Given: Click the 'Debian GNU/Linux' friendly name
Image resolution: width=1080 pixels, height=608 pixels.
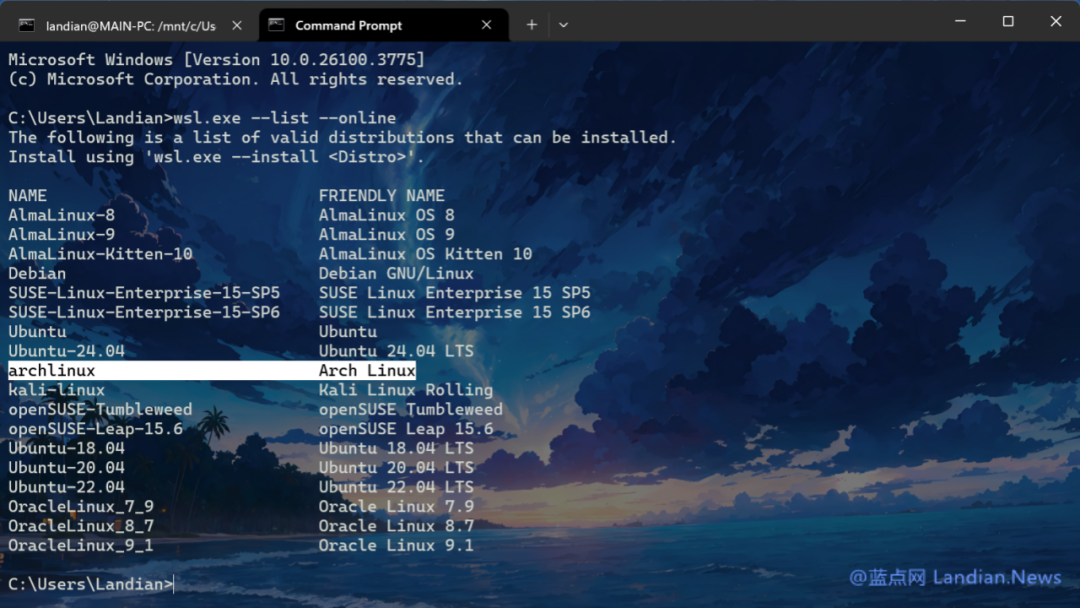Looking at the screenshot, I should pyautogui.click(x=396, y=273).
